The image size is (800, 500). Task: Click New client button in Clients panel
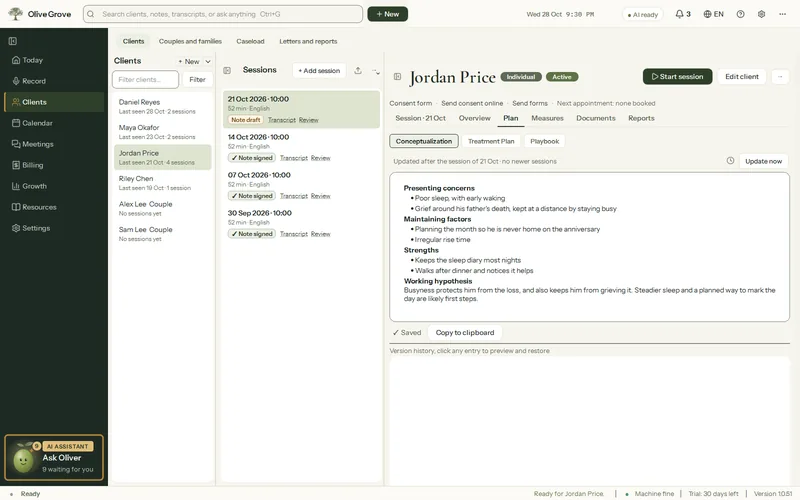coord(189,61)
